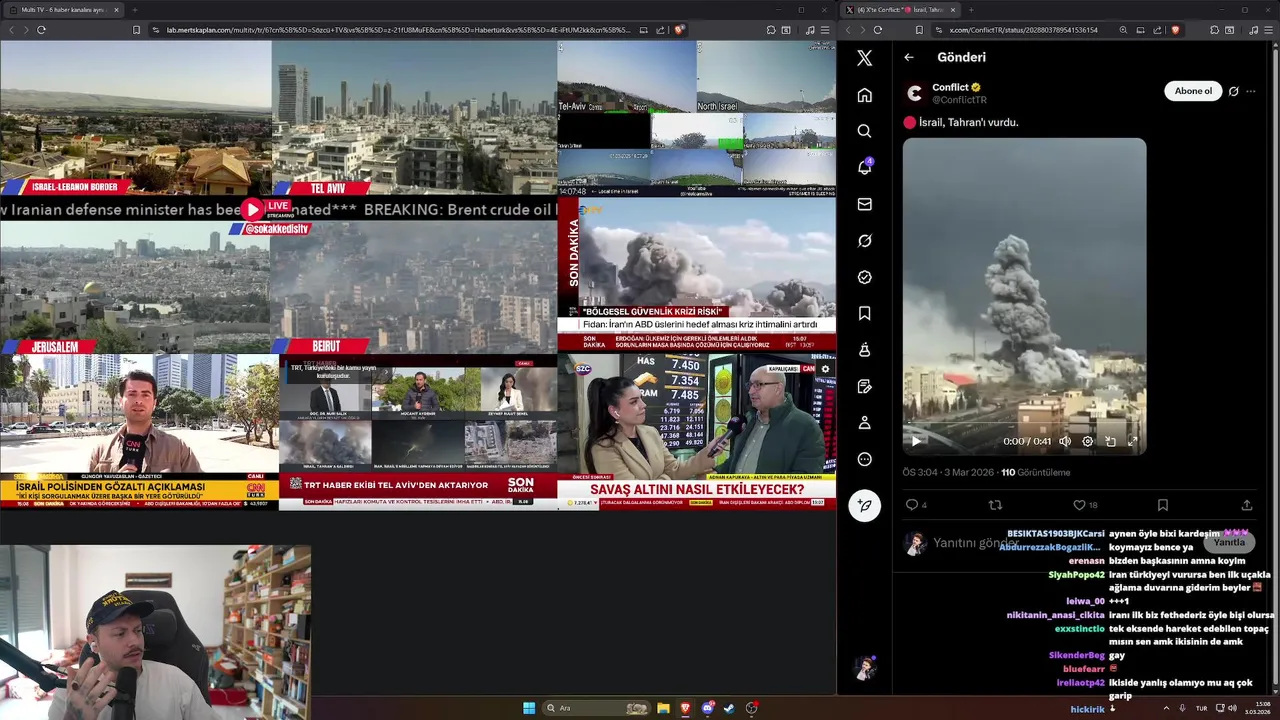Reload the Multi TV page
This screenshot has height=720, width=1280.
[x=41, y=30]
